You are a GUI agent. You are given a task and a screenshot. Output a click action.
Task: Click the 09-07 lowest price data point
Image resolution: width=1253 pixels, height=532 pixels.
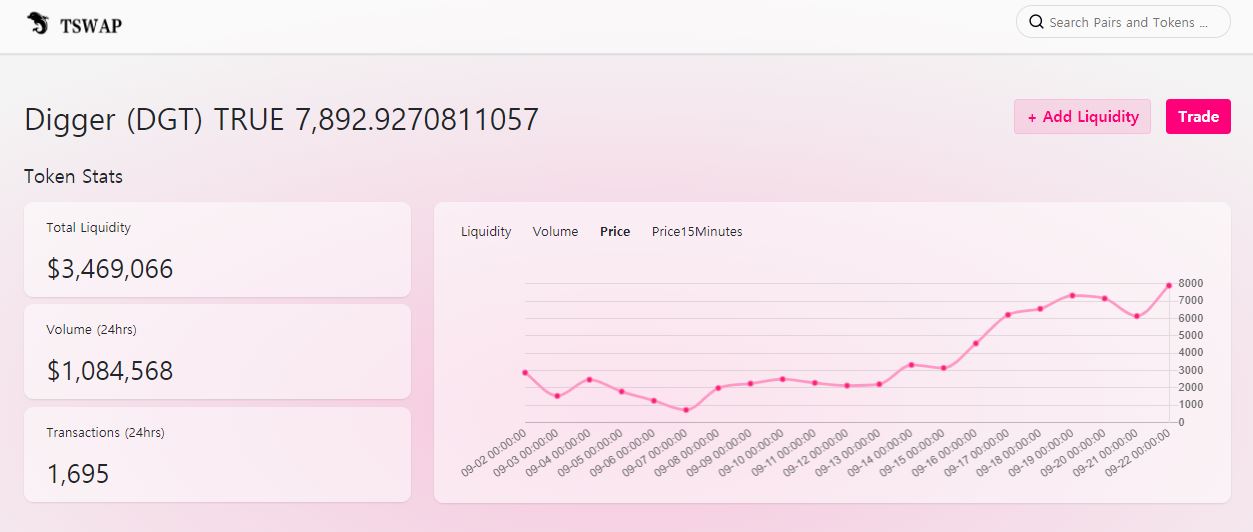point(686,410)
